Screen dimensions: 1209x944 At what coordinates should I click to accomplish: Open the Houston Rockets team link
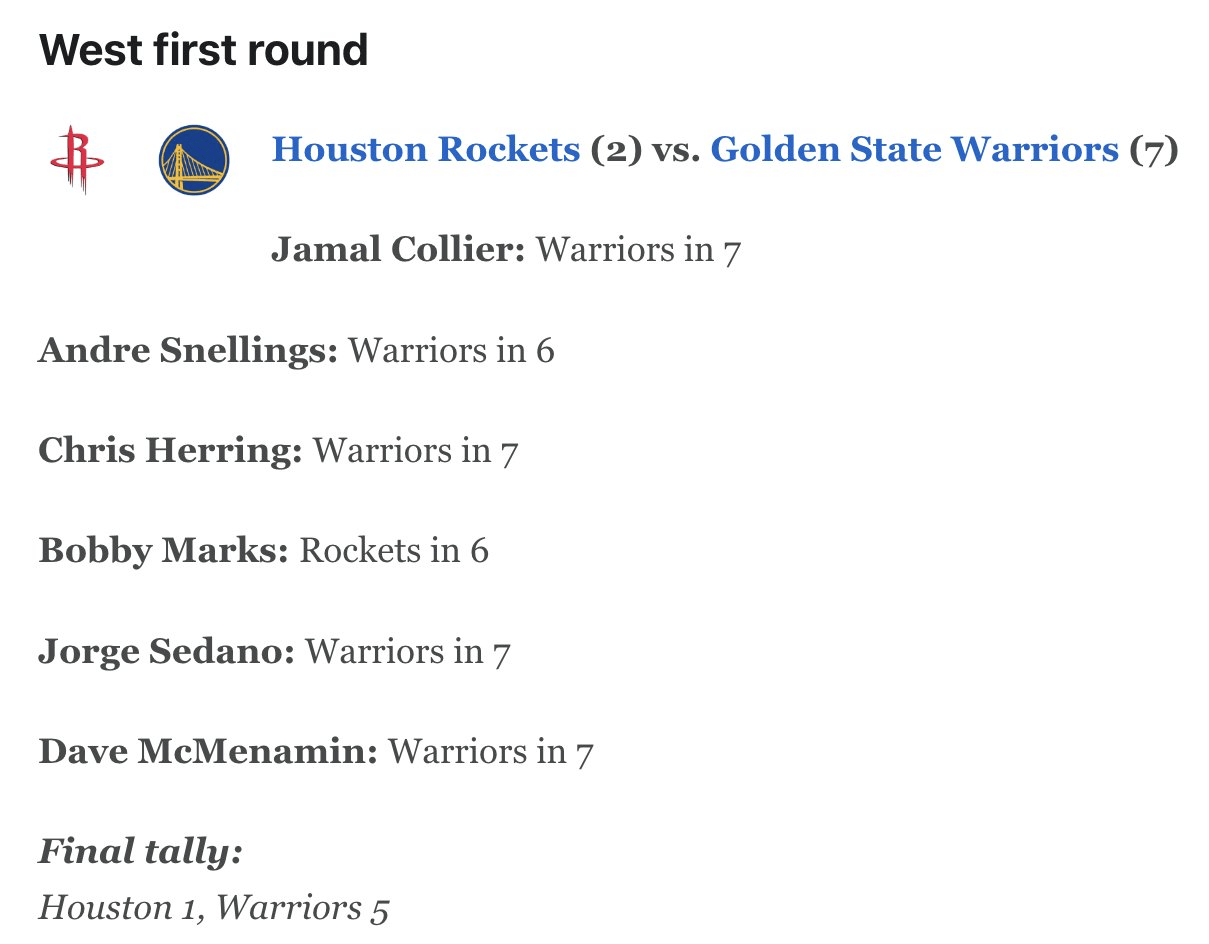click(425, 149)
